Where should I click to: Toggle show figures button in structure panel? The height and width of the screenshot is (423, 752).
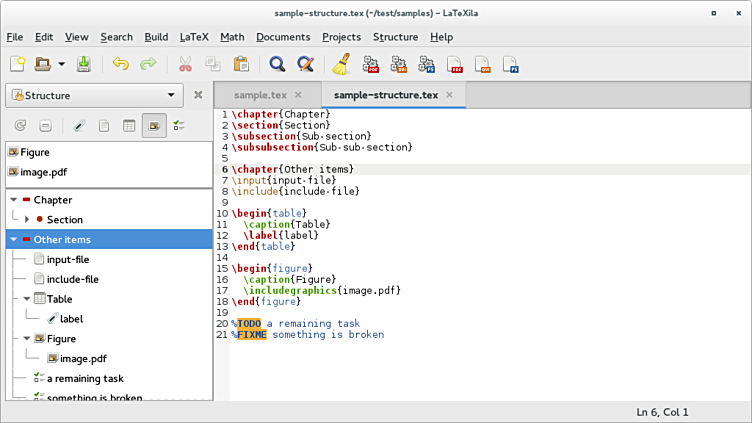point(154,126)
